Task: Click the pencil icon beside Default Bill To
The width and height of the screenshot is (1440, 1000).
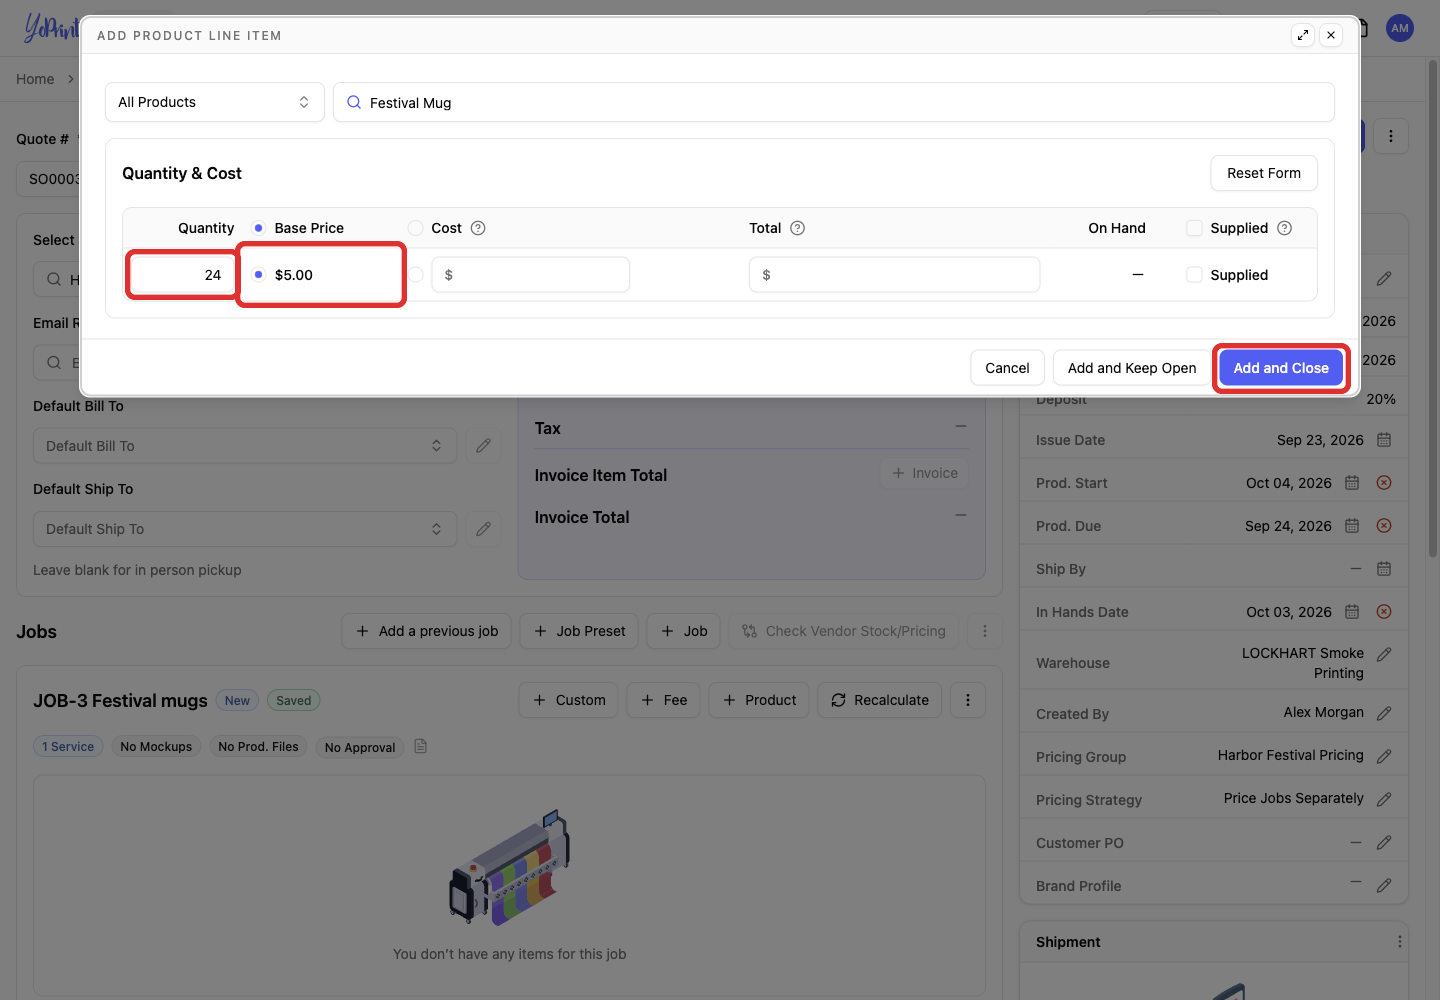Action: (x=483, y=446)
